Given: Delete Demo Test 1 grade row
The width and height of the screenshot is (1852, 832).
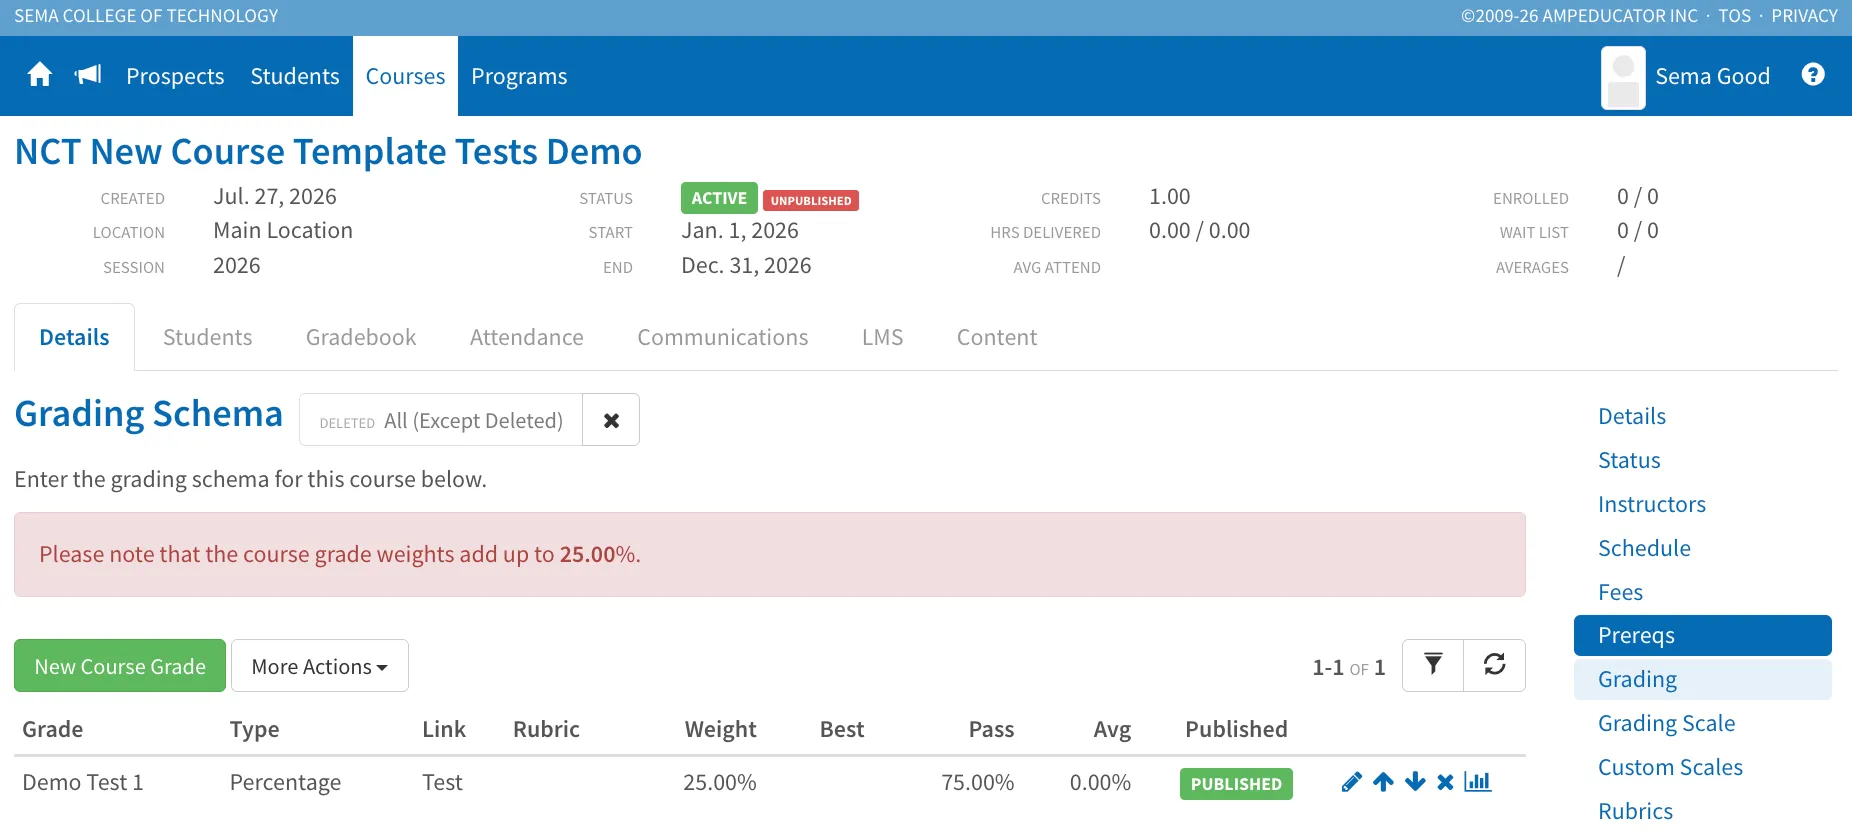Looking at the screenshot, I should tap(1445, 782).
